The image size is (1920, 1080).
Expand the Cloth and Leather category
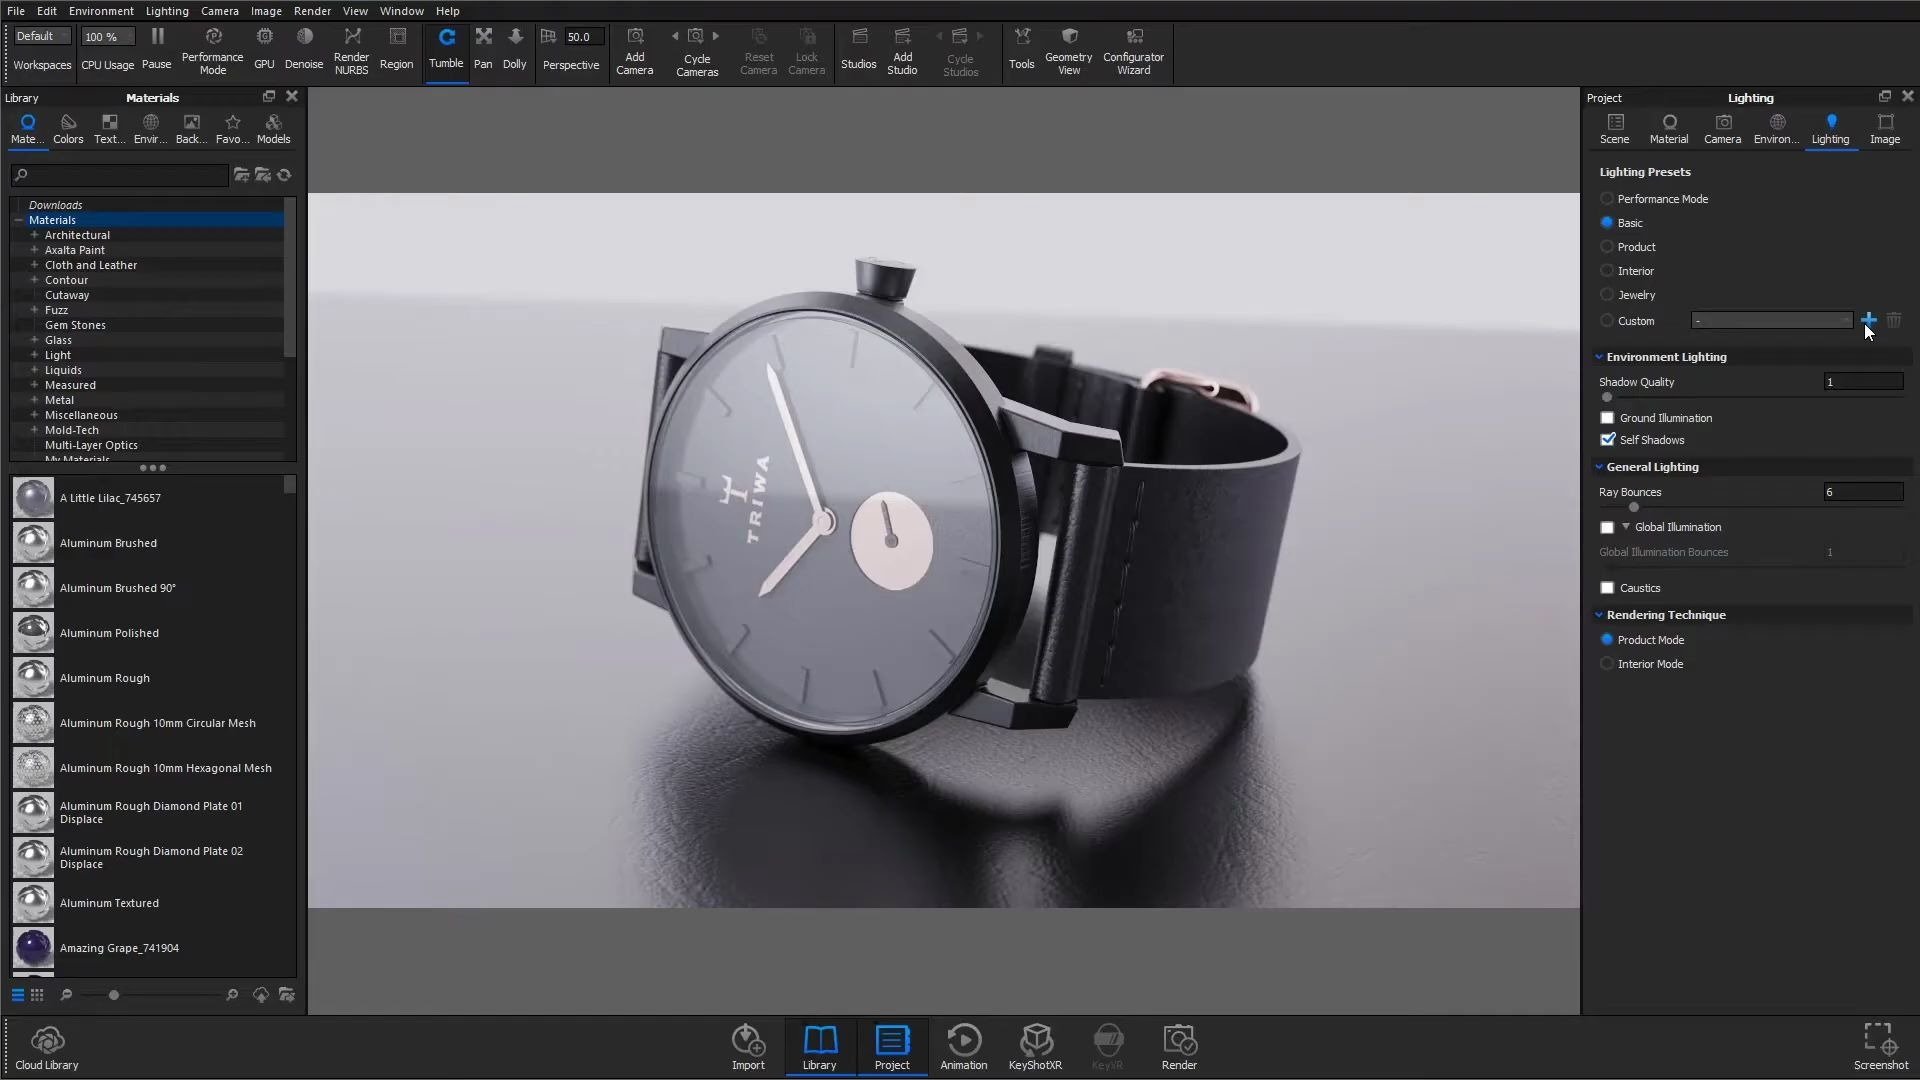(x=37, y=265)
